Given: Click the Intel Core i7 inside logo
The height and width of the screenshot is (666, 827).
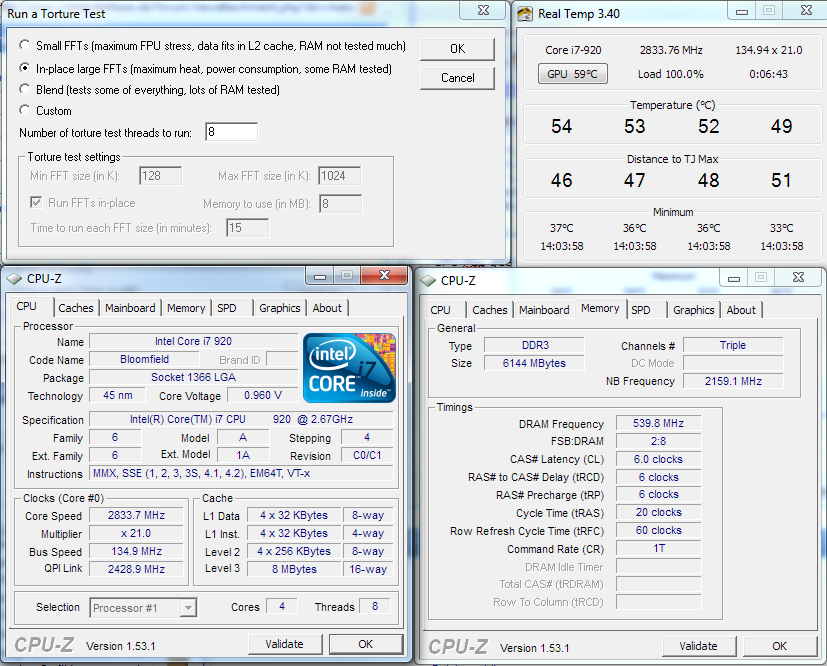Looking at the screenshot, I should (x=349, y=368).
